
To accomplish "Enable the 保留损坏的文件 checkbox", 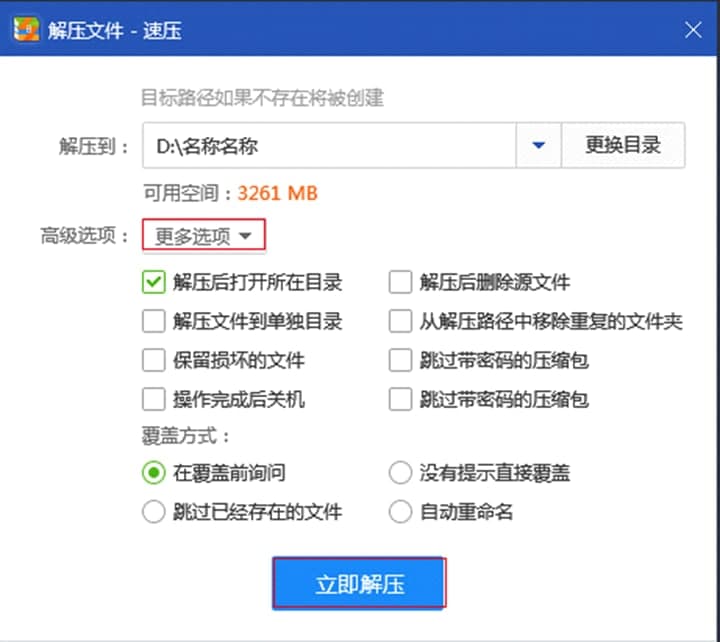I will [153, 360].
